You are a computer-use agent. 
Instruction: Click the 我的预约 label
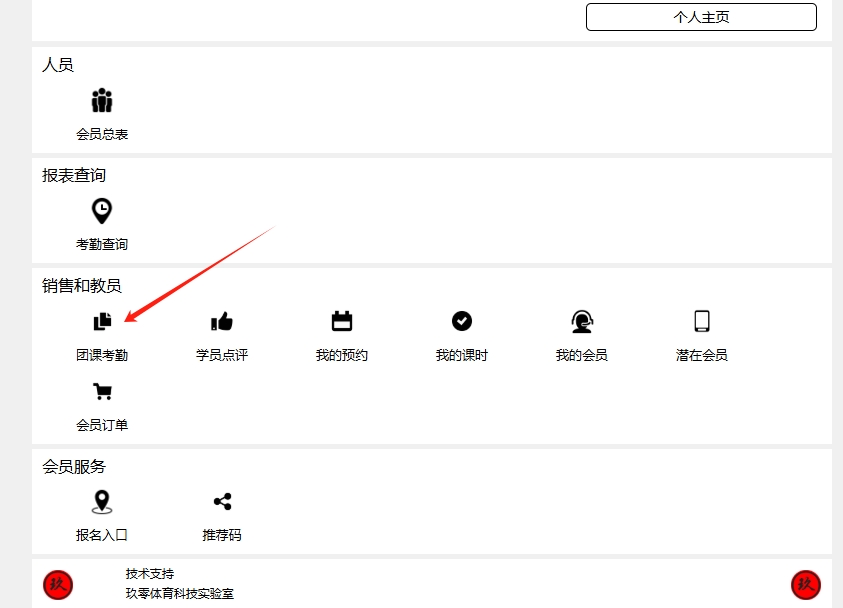[342, 355]
